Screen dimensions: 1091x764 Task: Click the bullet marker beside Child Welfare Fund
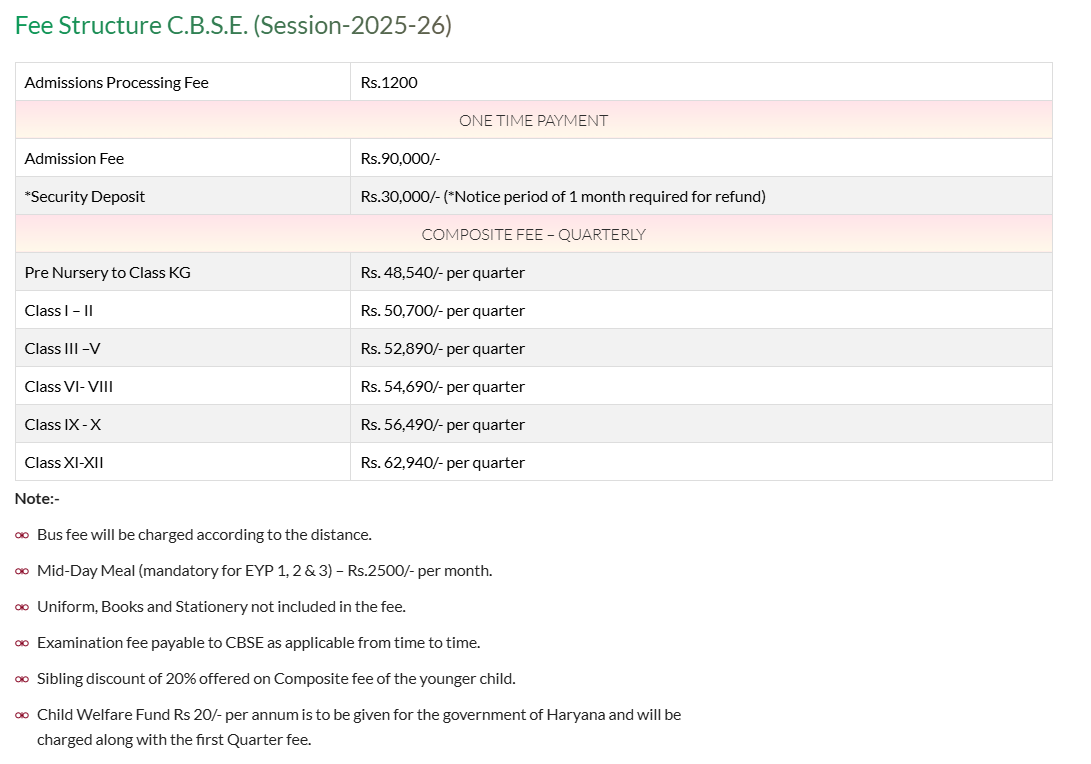click(22, 714)
